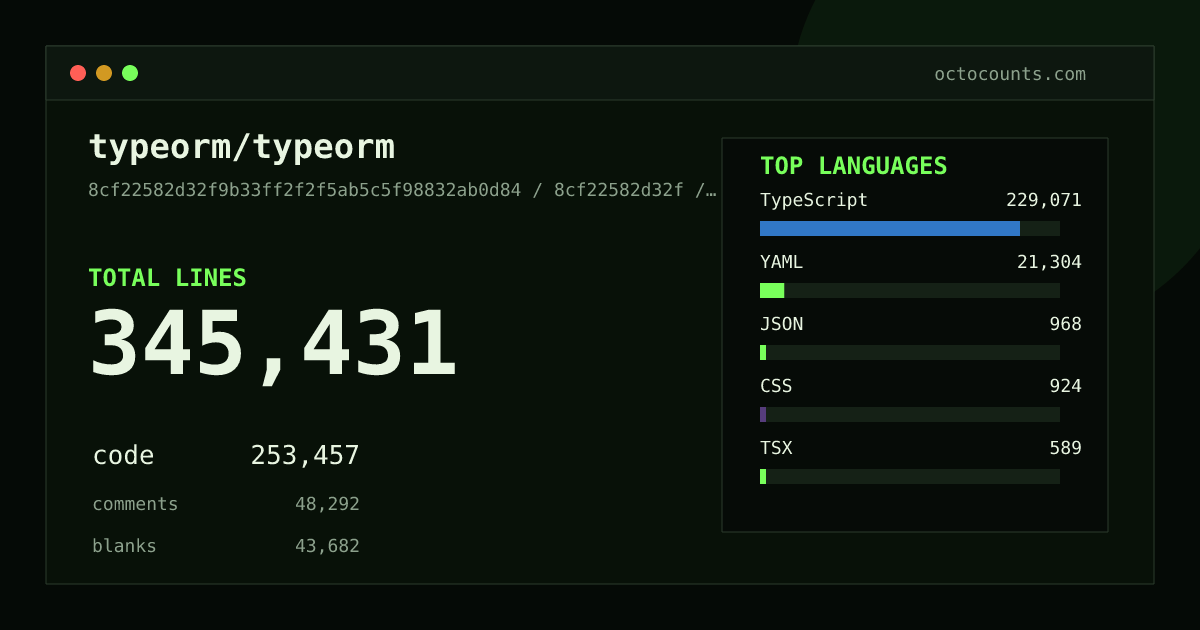Screen dimensions: 1200x630
Task: Click the typeorm/typeorm repository title
Action: click(242, 147)
